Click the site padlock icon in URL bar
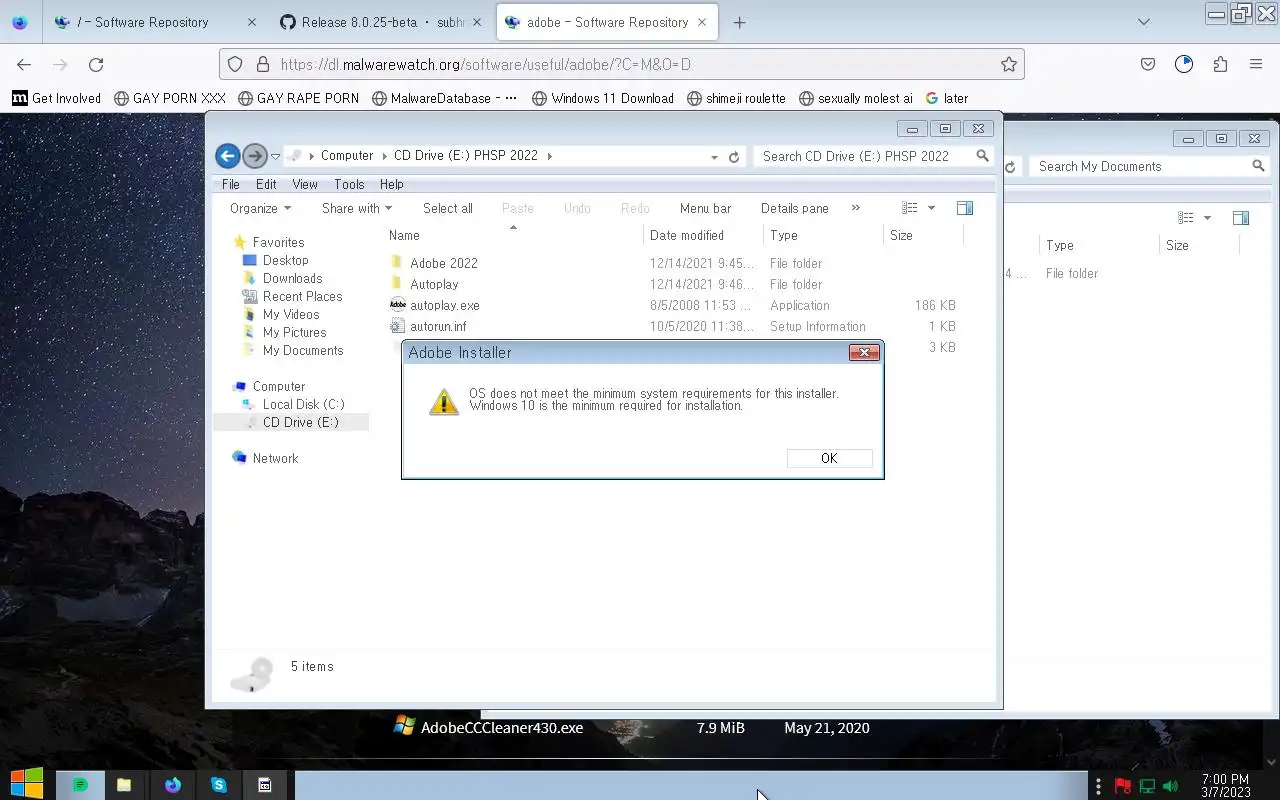This screenshot has height=800, width=1280. 263,64
